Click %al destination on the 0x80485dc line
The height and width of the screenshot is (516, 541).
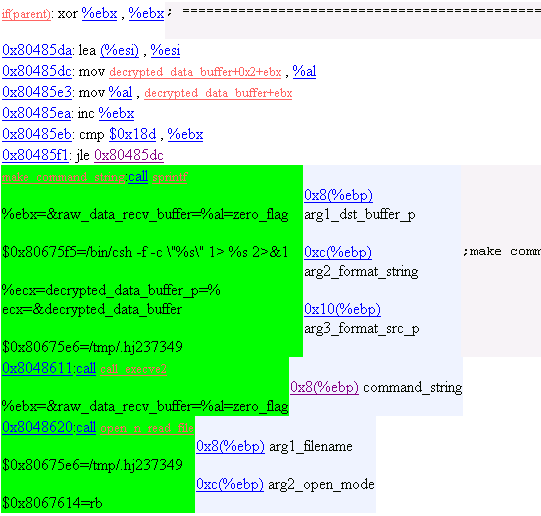point(304,71)
